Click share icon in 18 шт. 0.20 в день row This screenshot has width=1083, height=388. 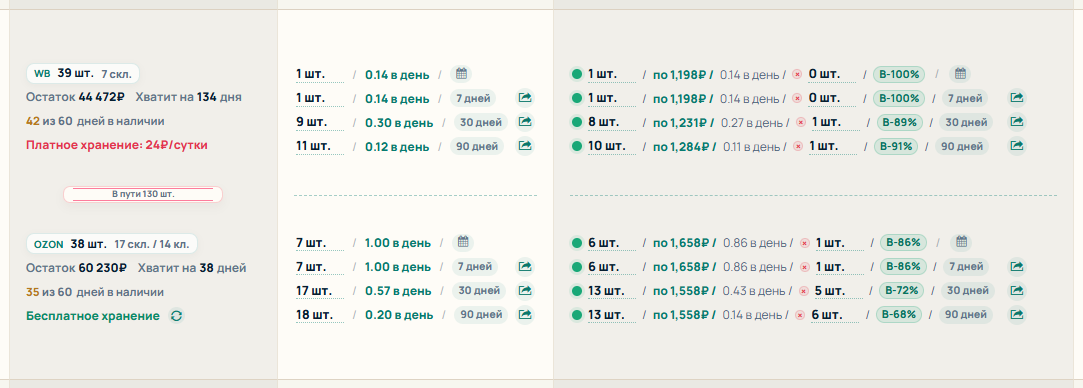click(x=525, y=315)
